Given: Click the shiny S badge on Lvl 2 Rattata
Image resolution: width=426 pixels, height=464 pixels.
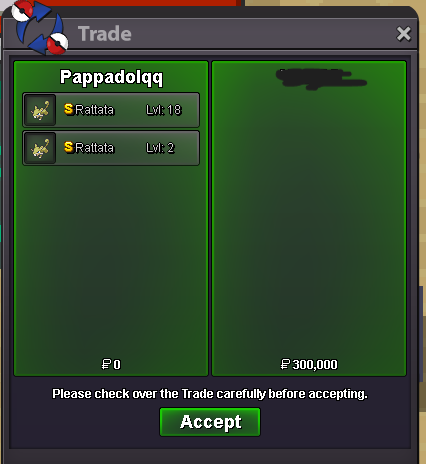Looking at the screenshot, I should coord(69,147).
